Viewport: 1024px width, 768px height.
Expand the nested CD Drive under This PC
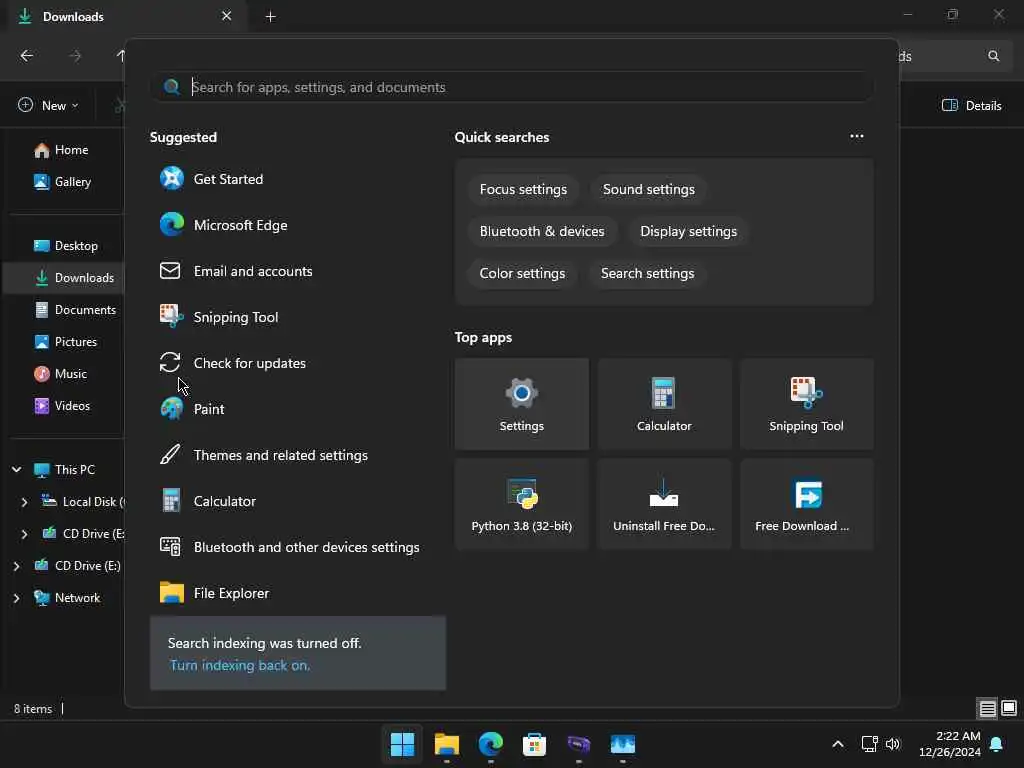[x=24, y=534]
